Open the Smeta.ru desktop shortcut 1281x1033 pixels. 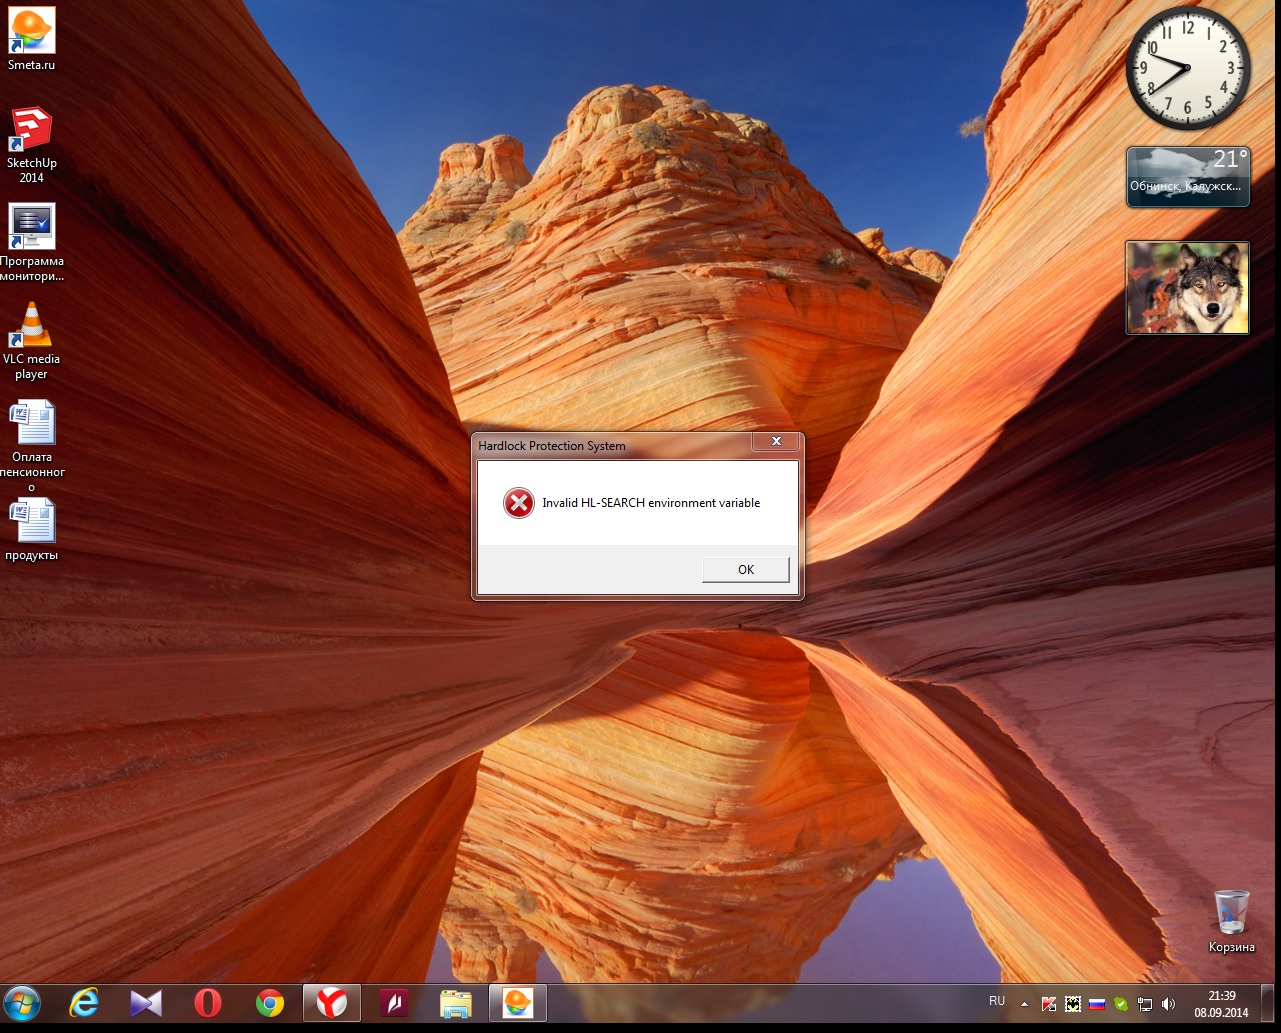[x=31, y=38]
